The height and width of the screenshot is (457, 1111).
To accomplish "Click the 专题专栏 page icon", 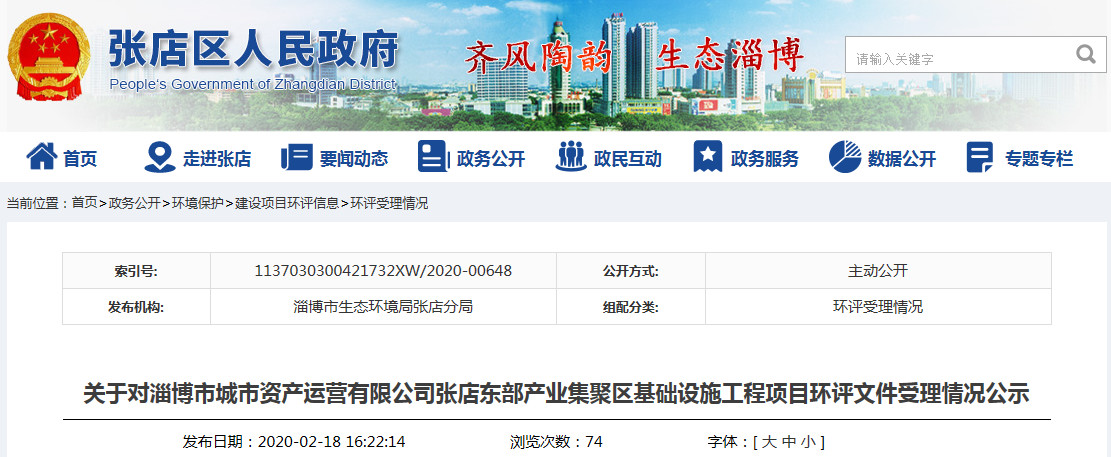I will click(980, 157).
